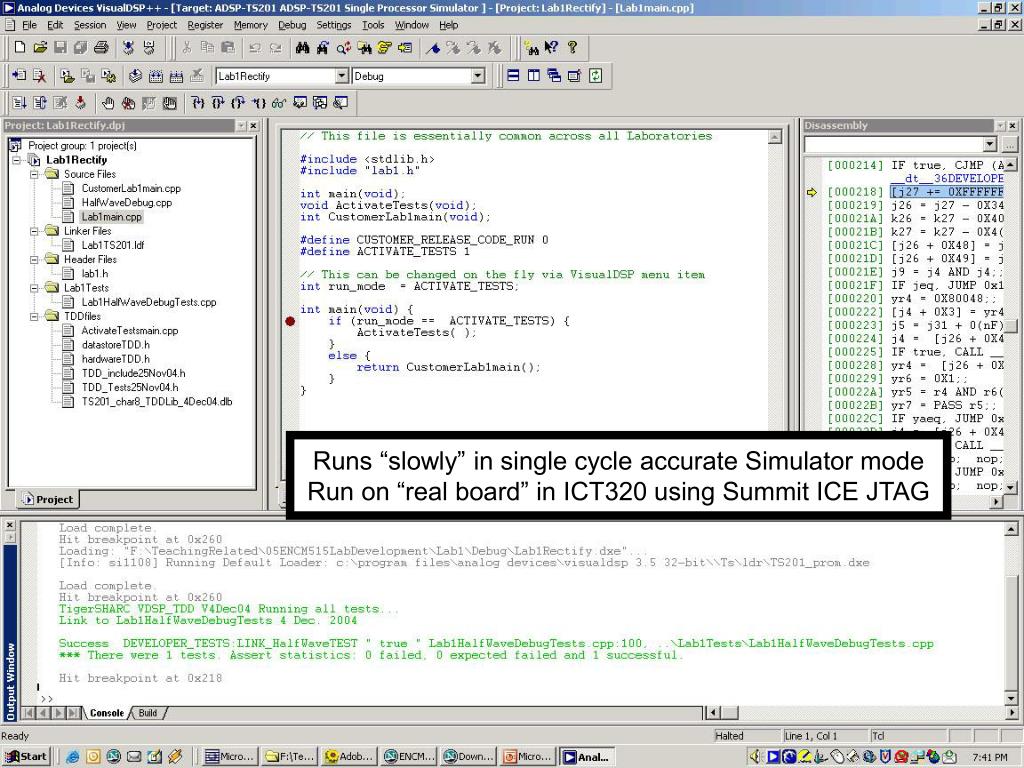Screen dimensions: 1024x768
Task: Click the Rebuild All icon
Action: (176, 76)
